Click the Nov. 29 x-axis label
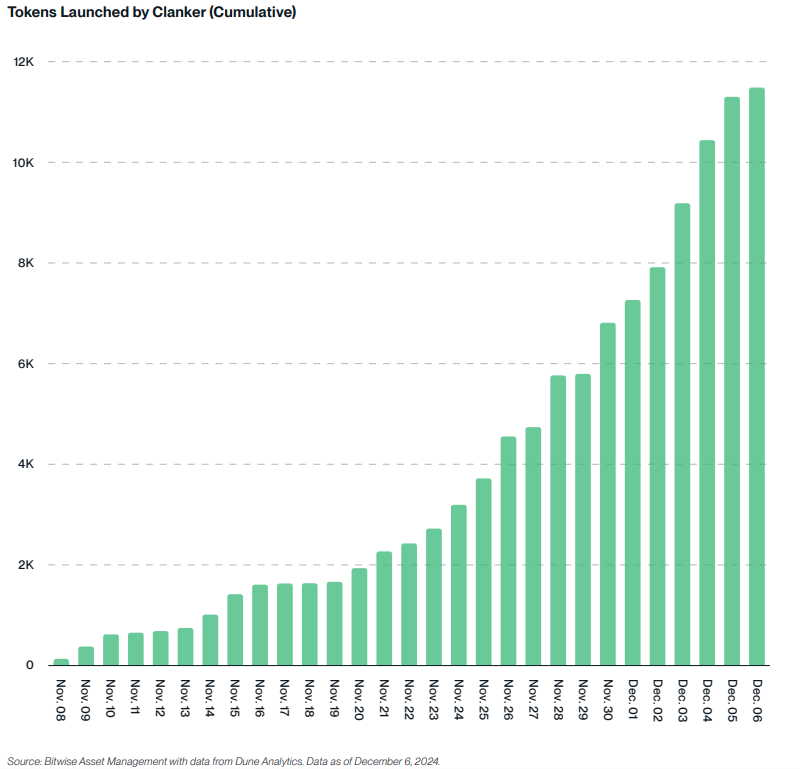This screenshot has width=800, height=769. pos(583,700)
